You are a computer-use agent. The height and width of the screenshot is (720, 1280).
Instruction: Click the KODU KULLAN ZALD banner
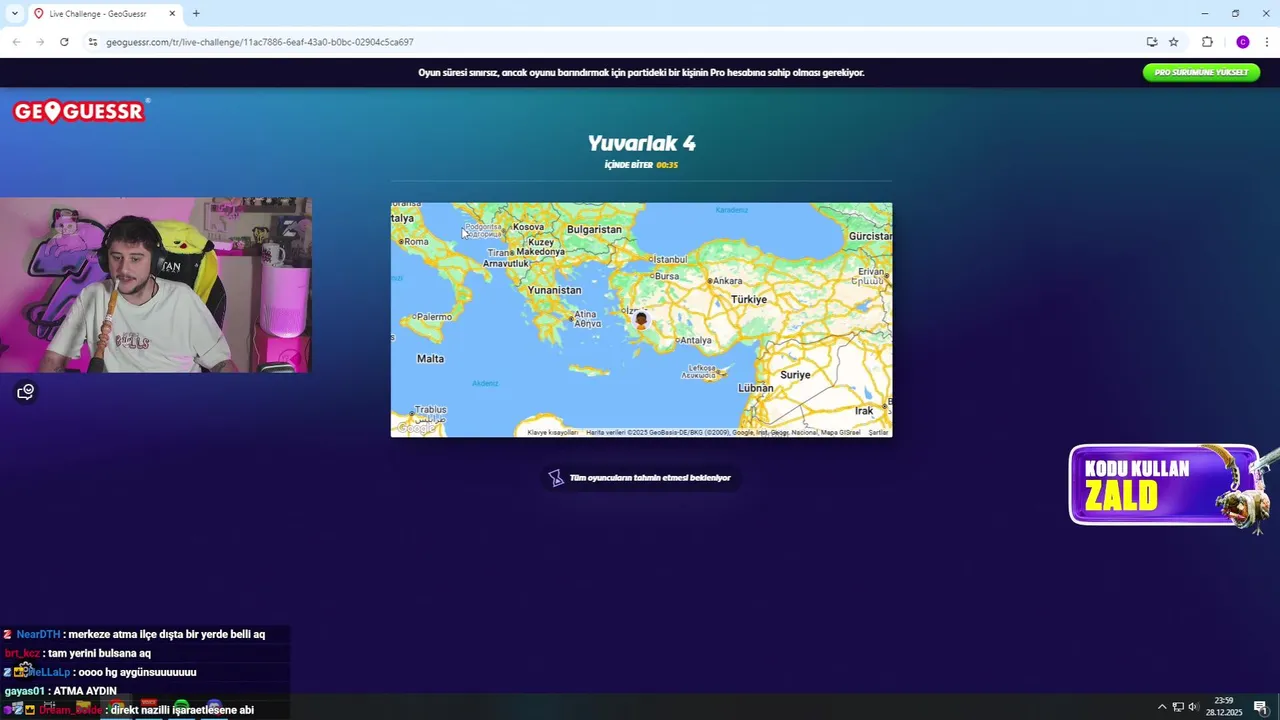coord(1165,485)
